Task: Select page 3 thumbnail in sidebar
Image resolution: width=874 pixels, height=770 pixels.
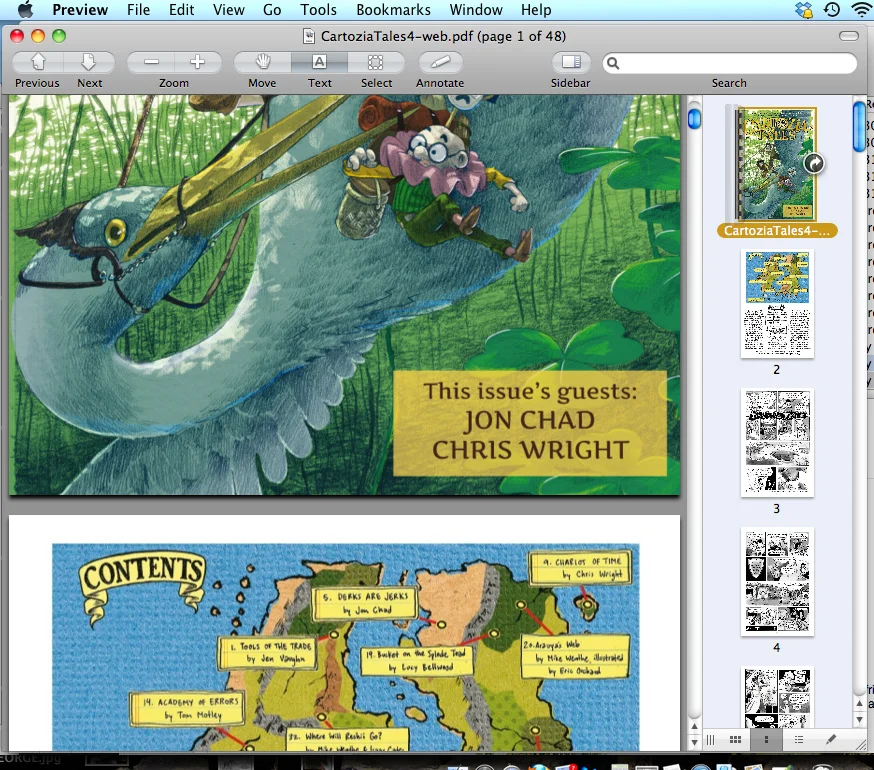Action: 777,443
